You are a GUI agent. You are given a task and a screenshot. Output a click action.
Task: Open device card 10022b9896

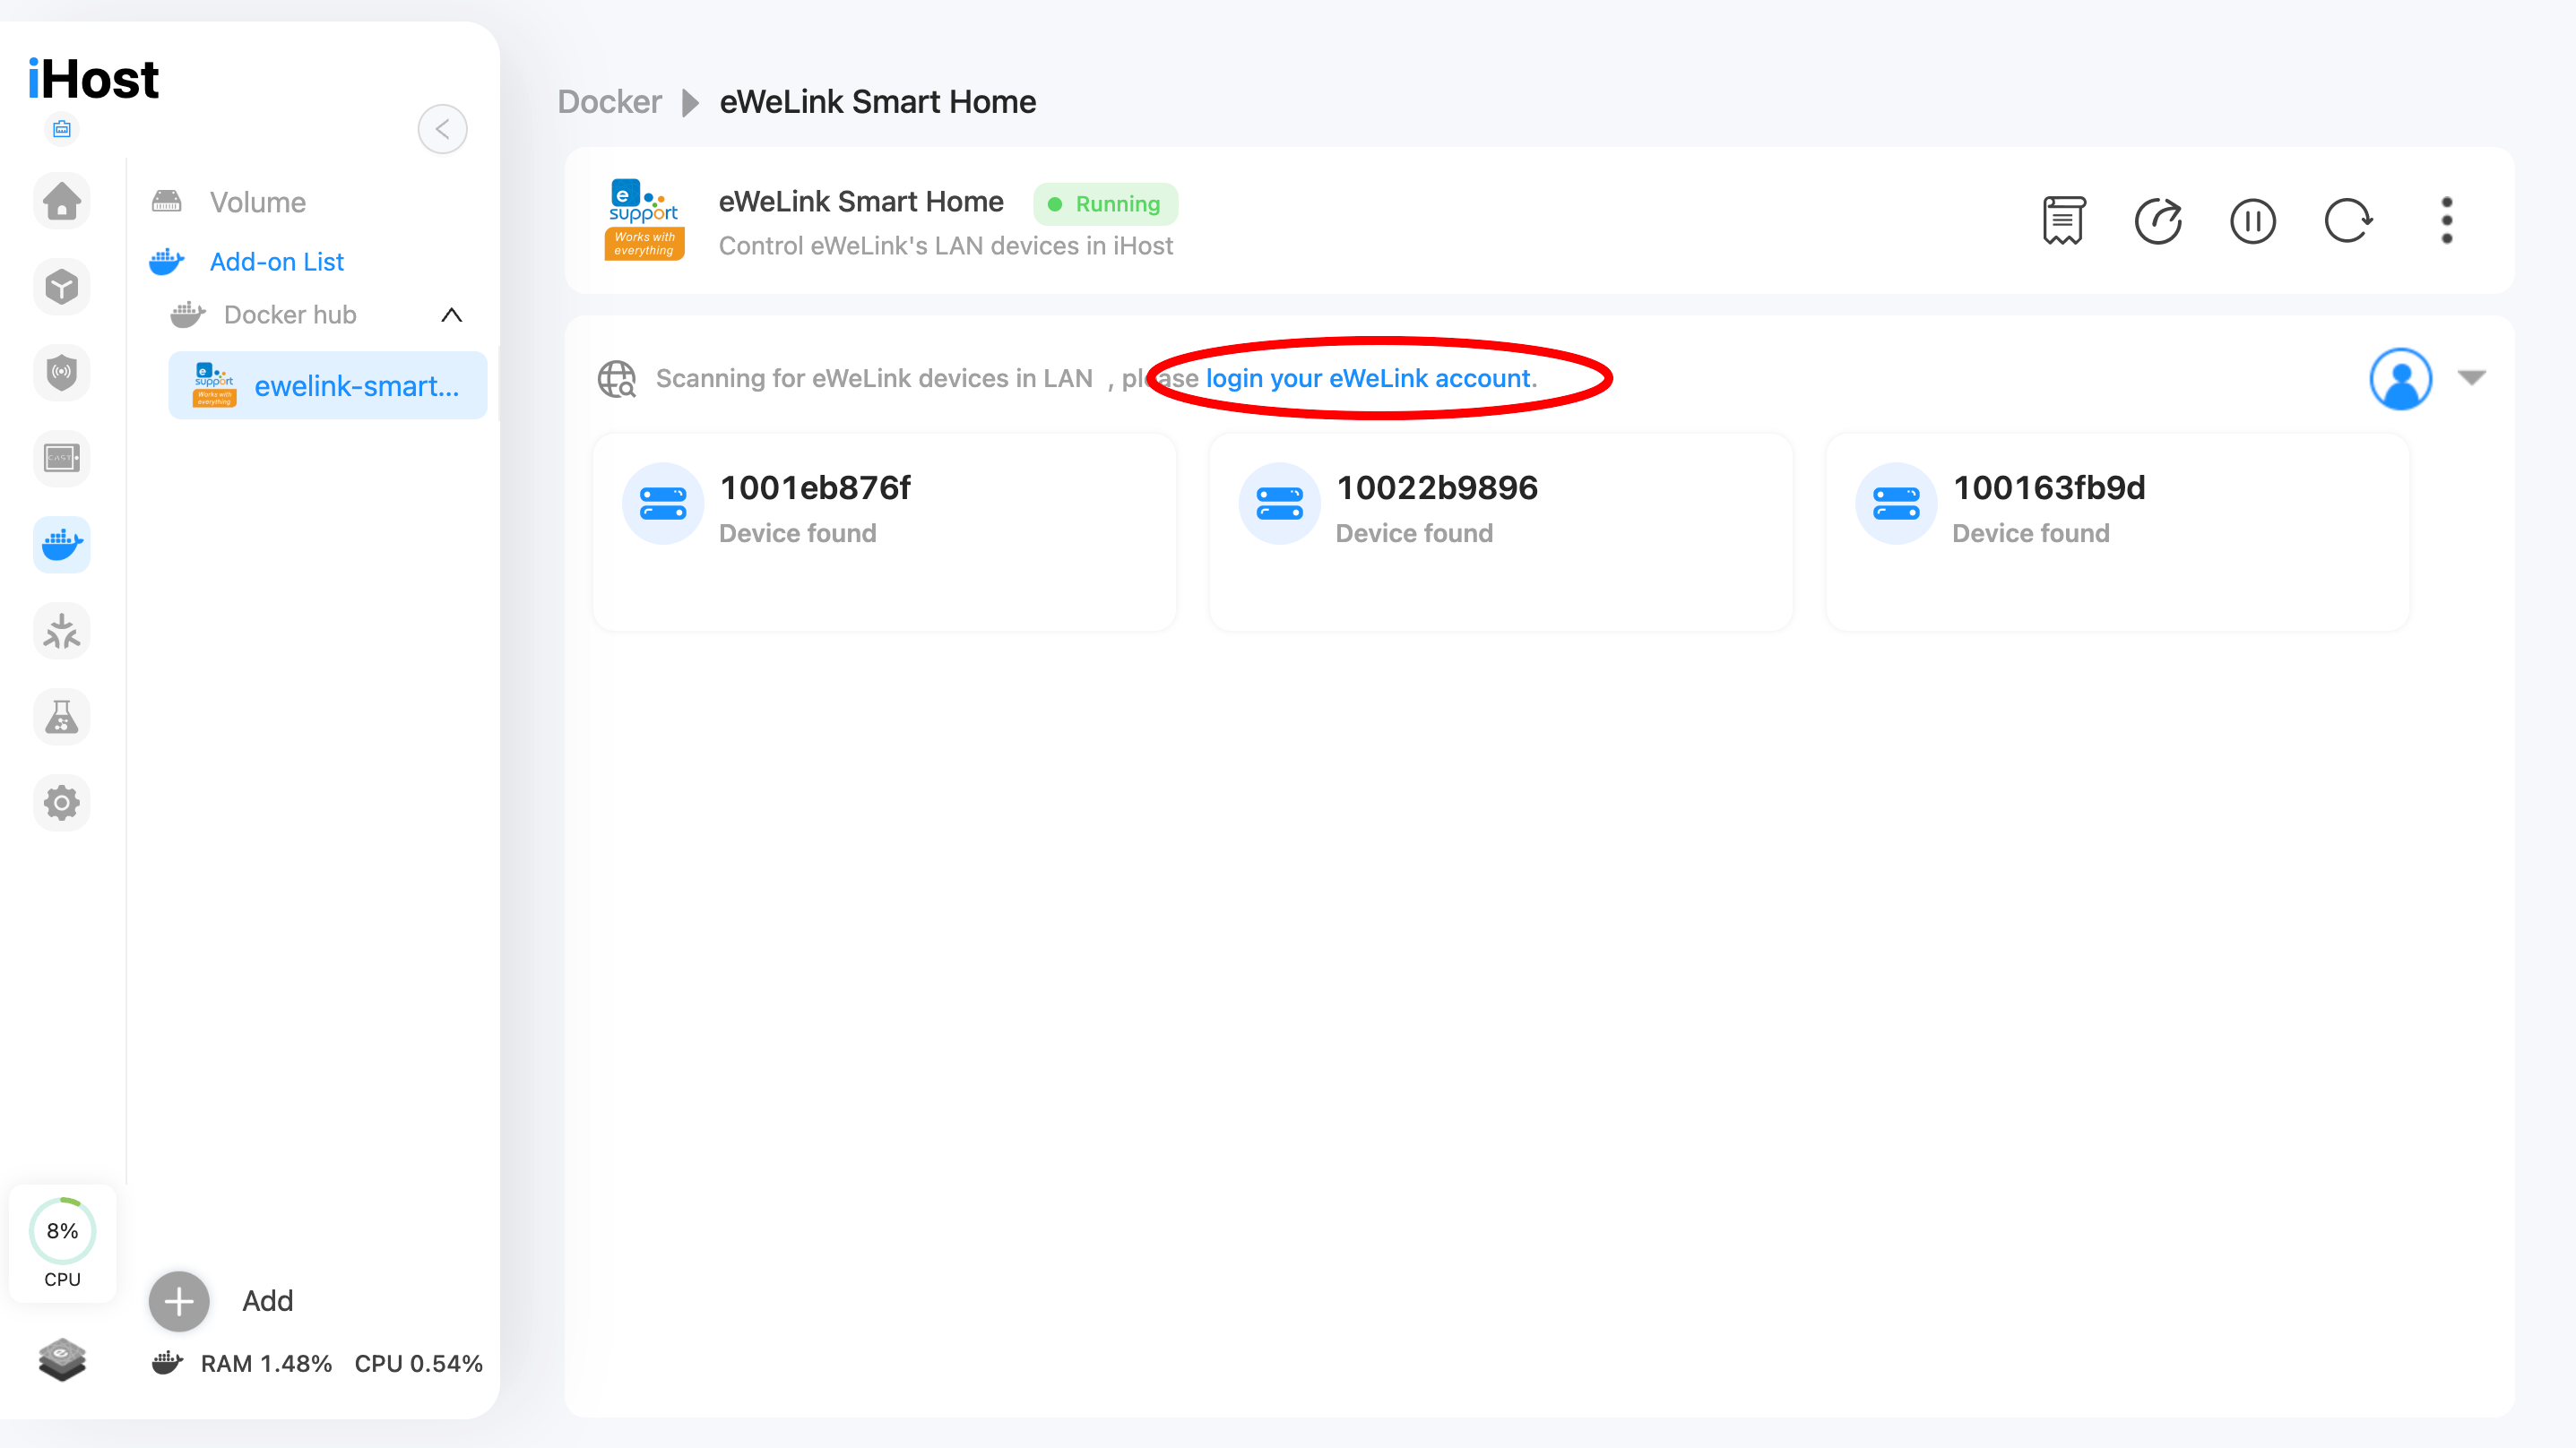coord(1500,532)
